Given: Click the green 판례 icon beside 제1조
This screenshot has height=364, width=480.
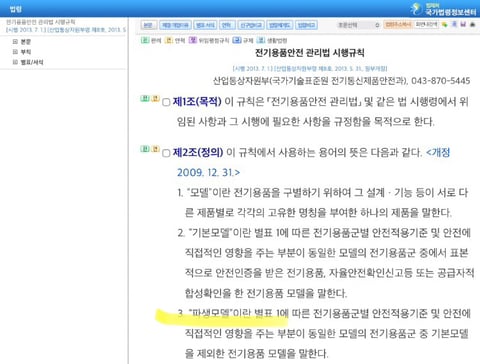Looking at the screenshot, I should 145,98.
